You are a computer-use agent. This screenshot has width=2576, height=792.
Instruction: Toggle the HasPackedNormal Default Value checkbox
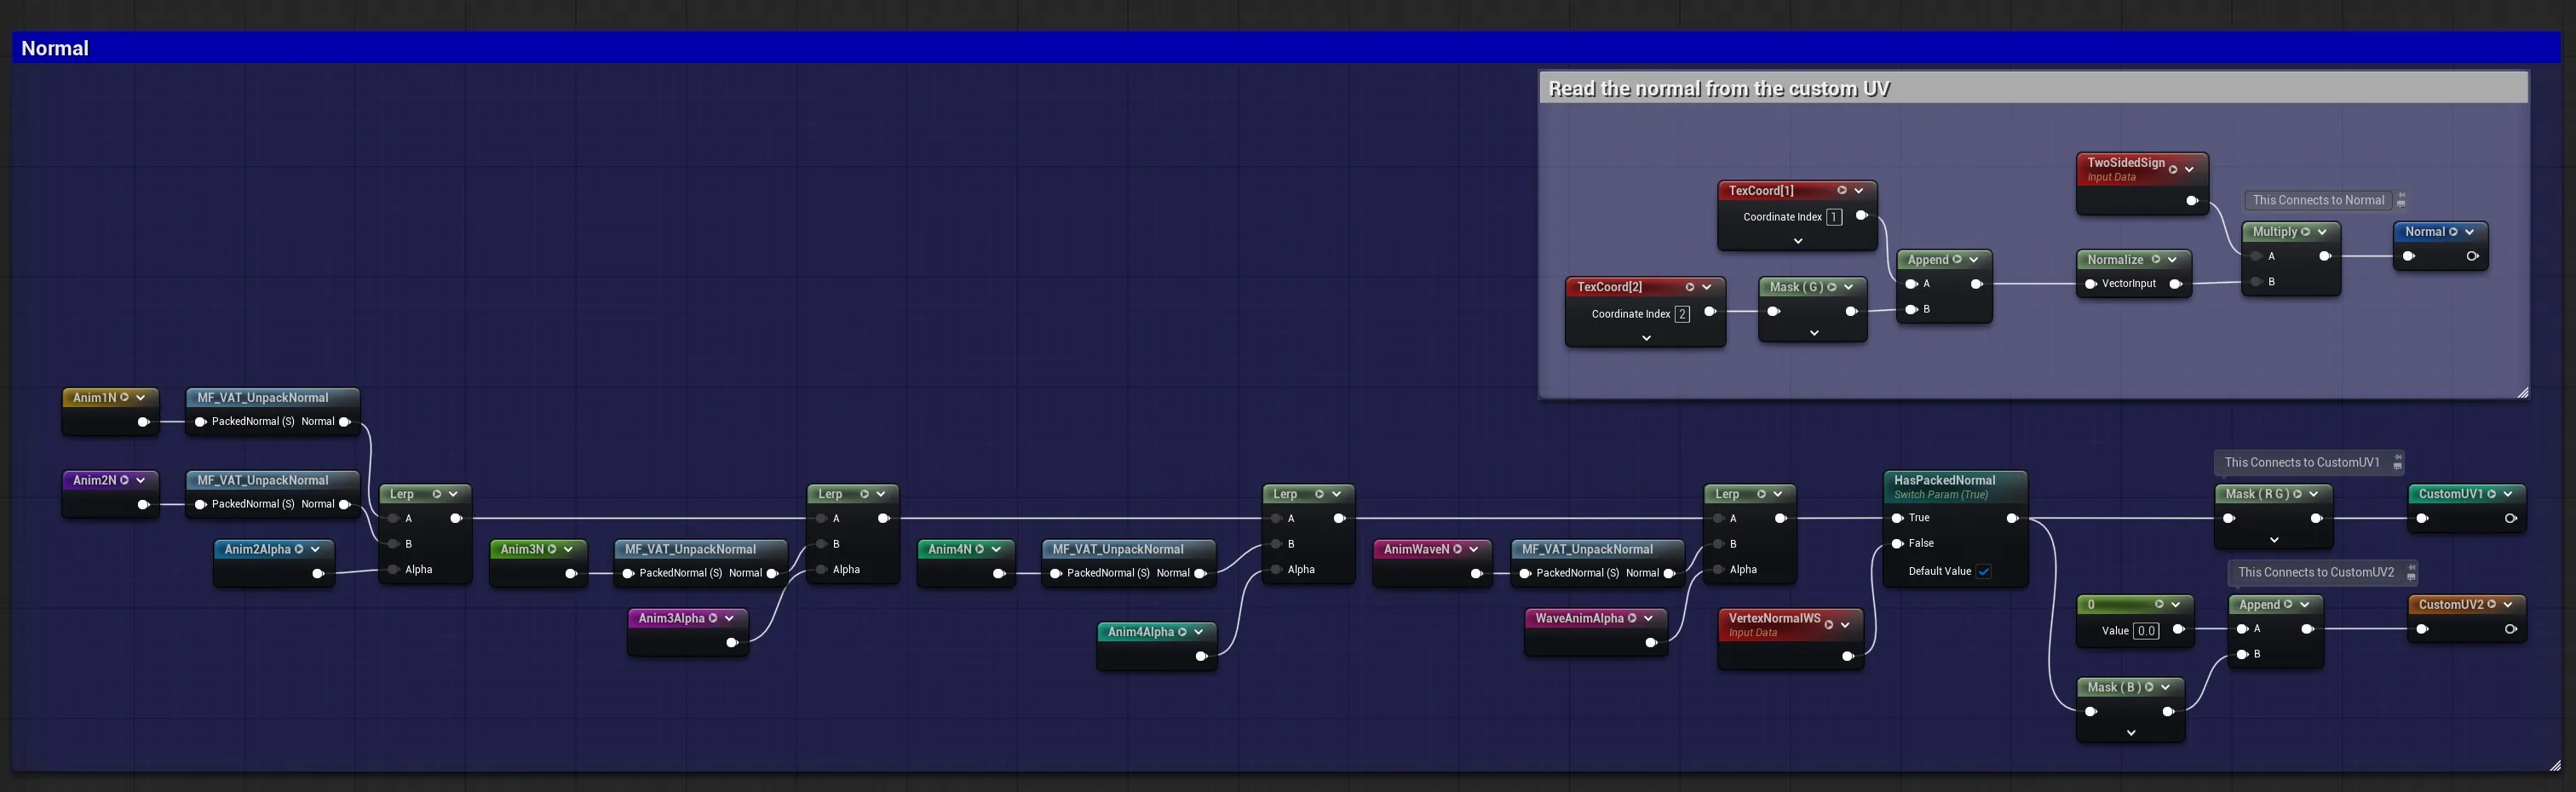pyautogui.click(x=1984, y=571)
